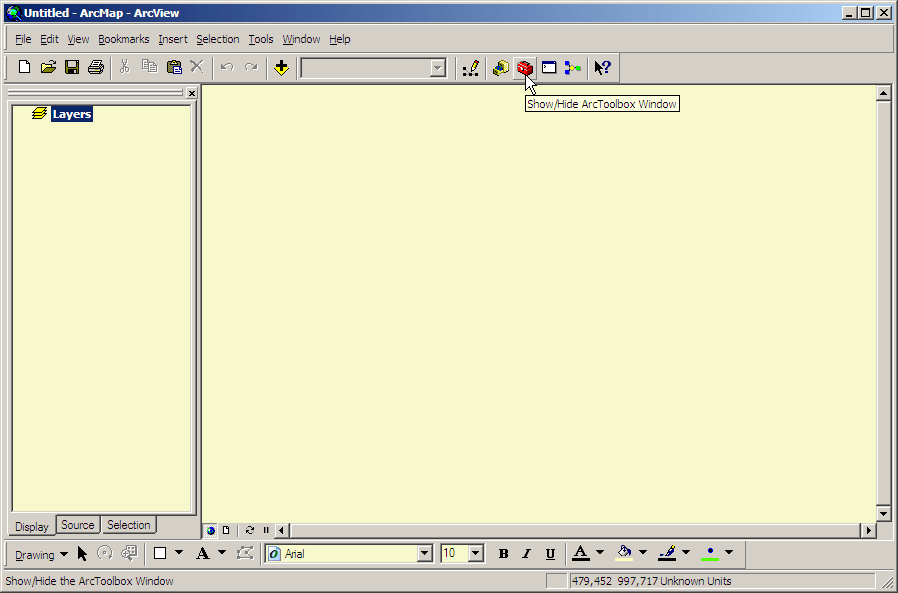Open the font size 10 dropdown
Viewport: 898px width, 593px height.
point(475,553)
